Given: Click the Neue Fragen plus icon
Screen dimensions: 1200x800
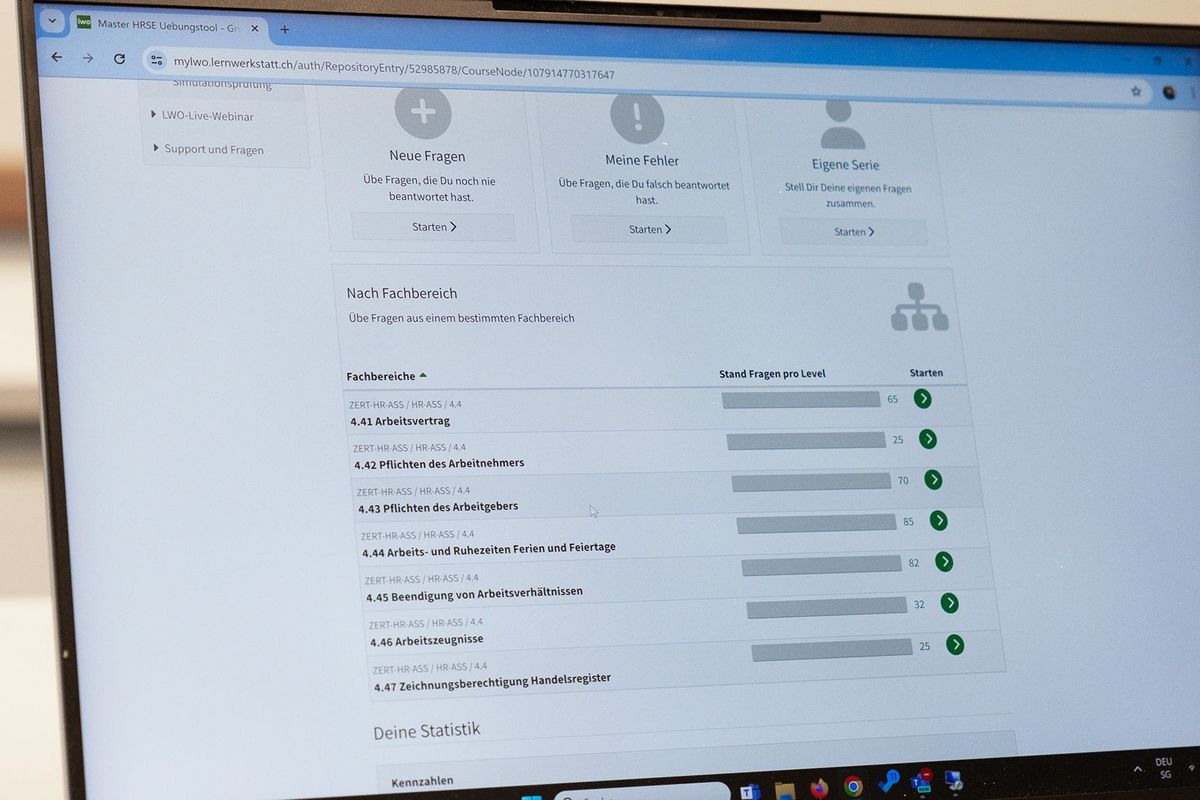Looking at the screenshot, I should coord(423,112).
